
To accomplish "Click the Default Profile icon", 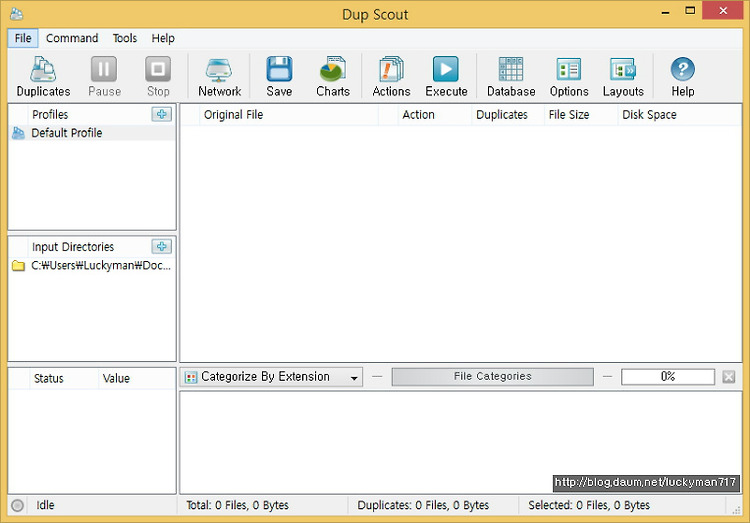I will (x=18, y=133).
